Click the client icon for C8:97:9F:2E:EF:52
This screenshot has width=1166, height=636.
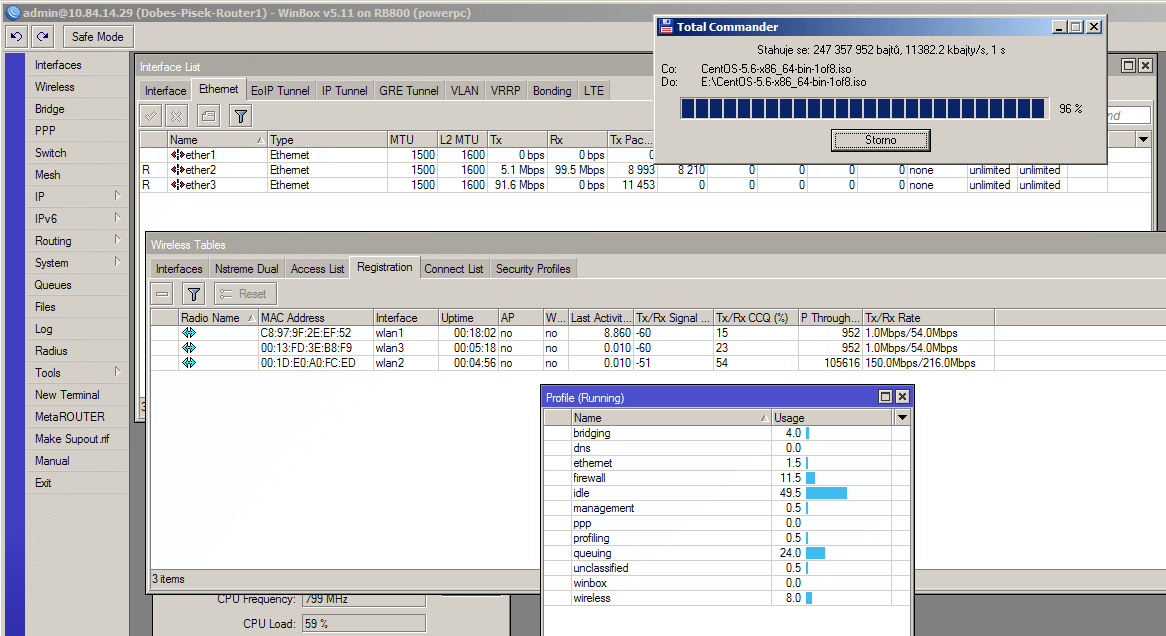tap(189, 333)
